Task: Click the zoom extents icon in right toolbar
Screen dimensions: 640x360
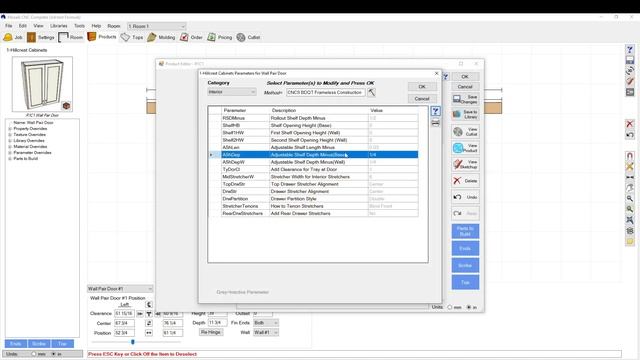Action: [630, 220]
